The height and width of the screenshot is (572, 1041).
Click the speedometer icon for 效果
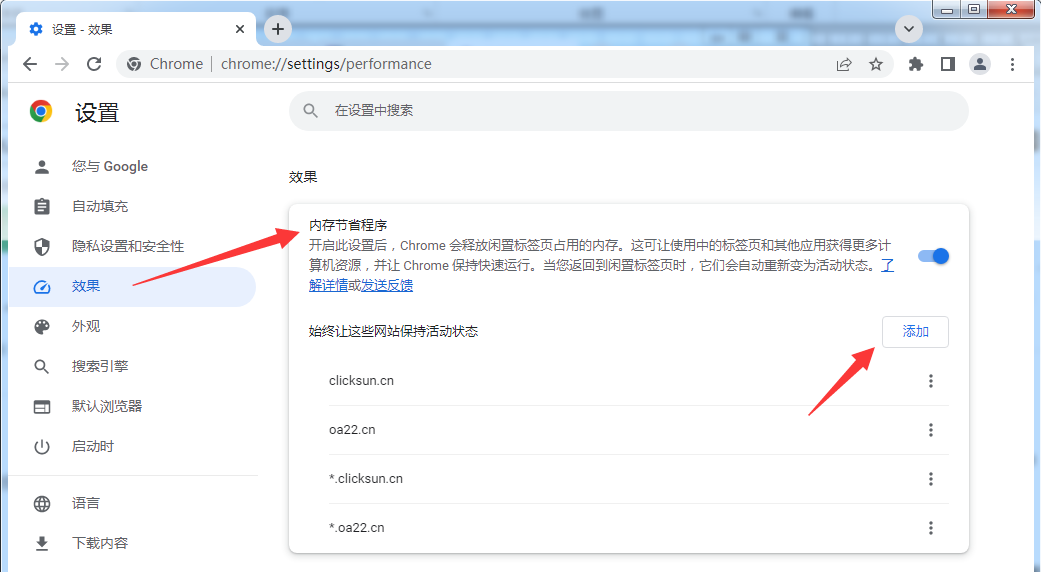point(42,287)
